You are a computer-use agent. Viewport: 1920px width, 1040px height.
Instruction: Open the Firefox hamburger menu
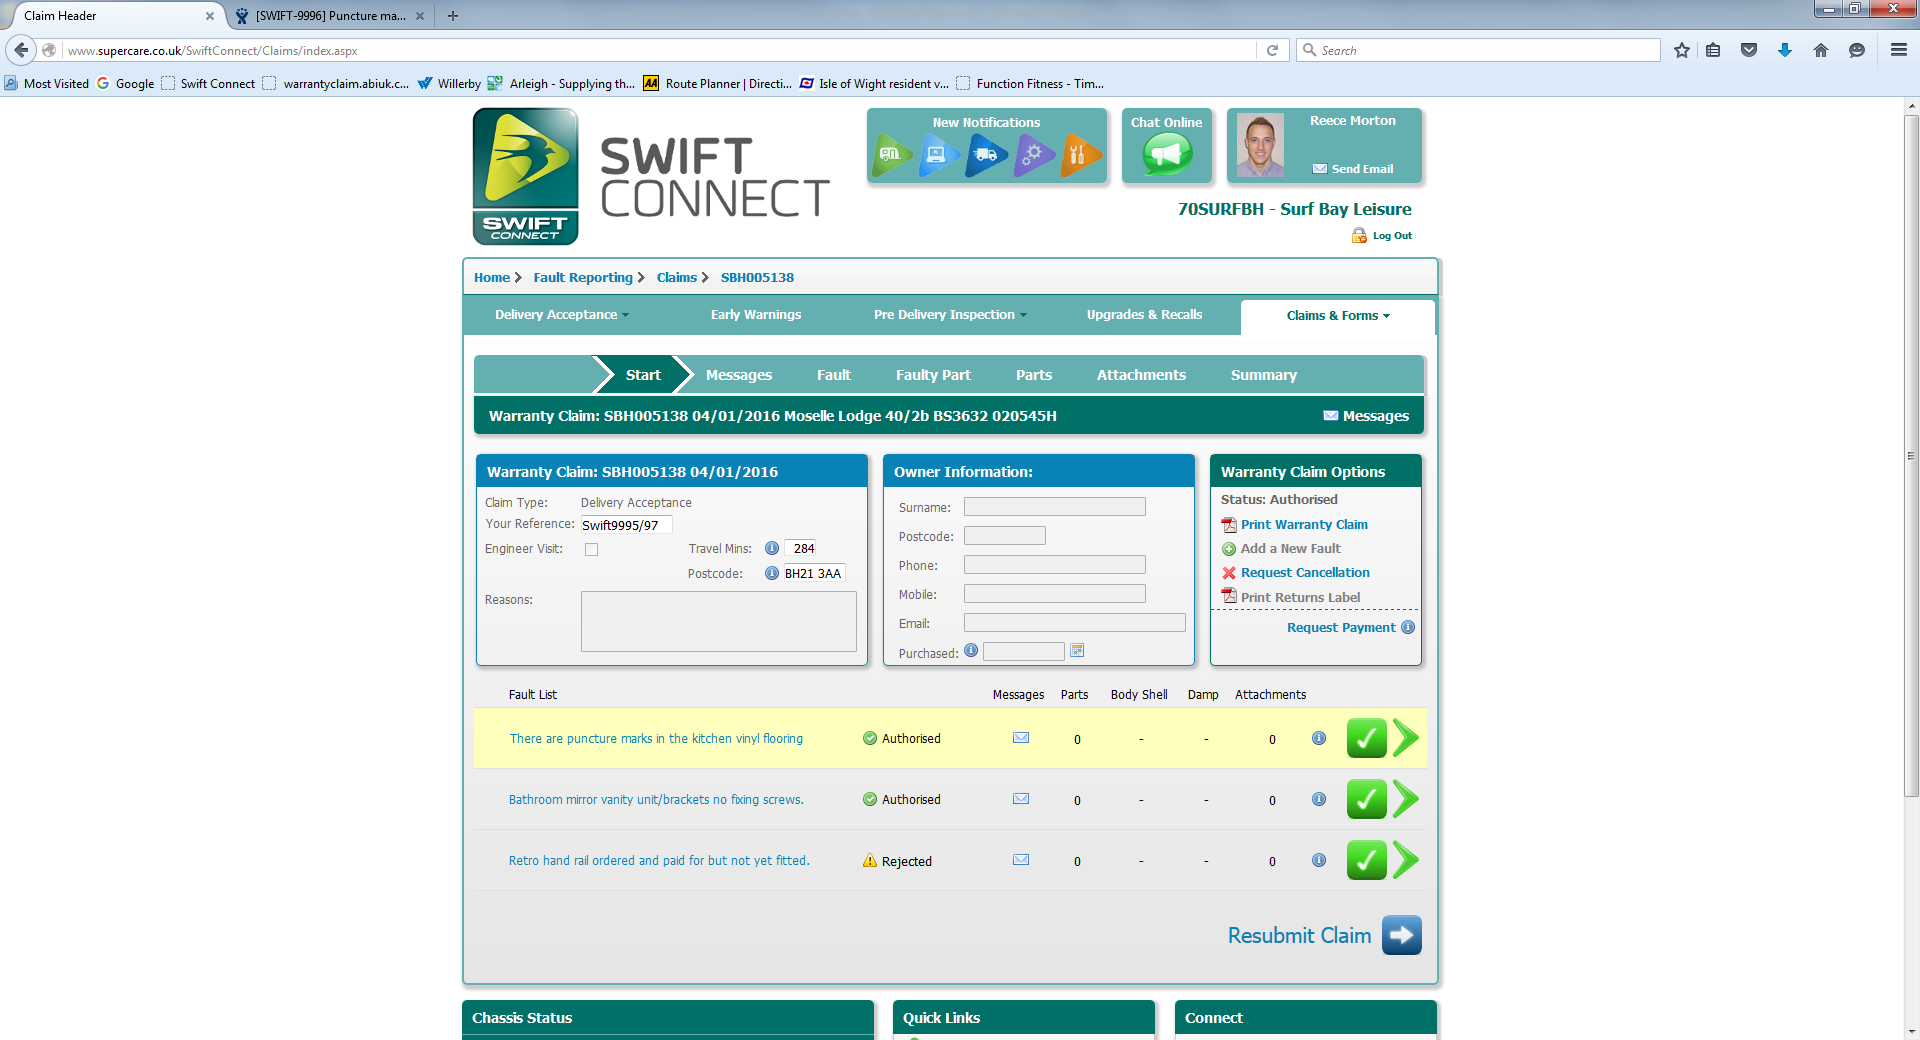(1898, 50)
